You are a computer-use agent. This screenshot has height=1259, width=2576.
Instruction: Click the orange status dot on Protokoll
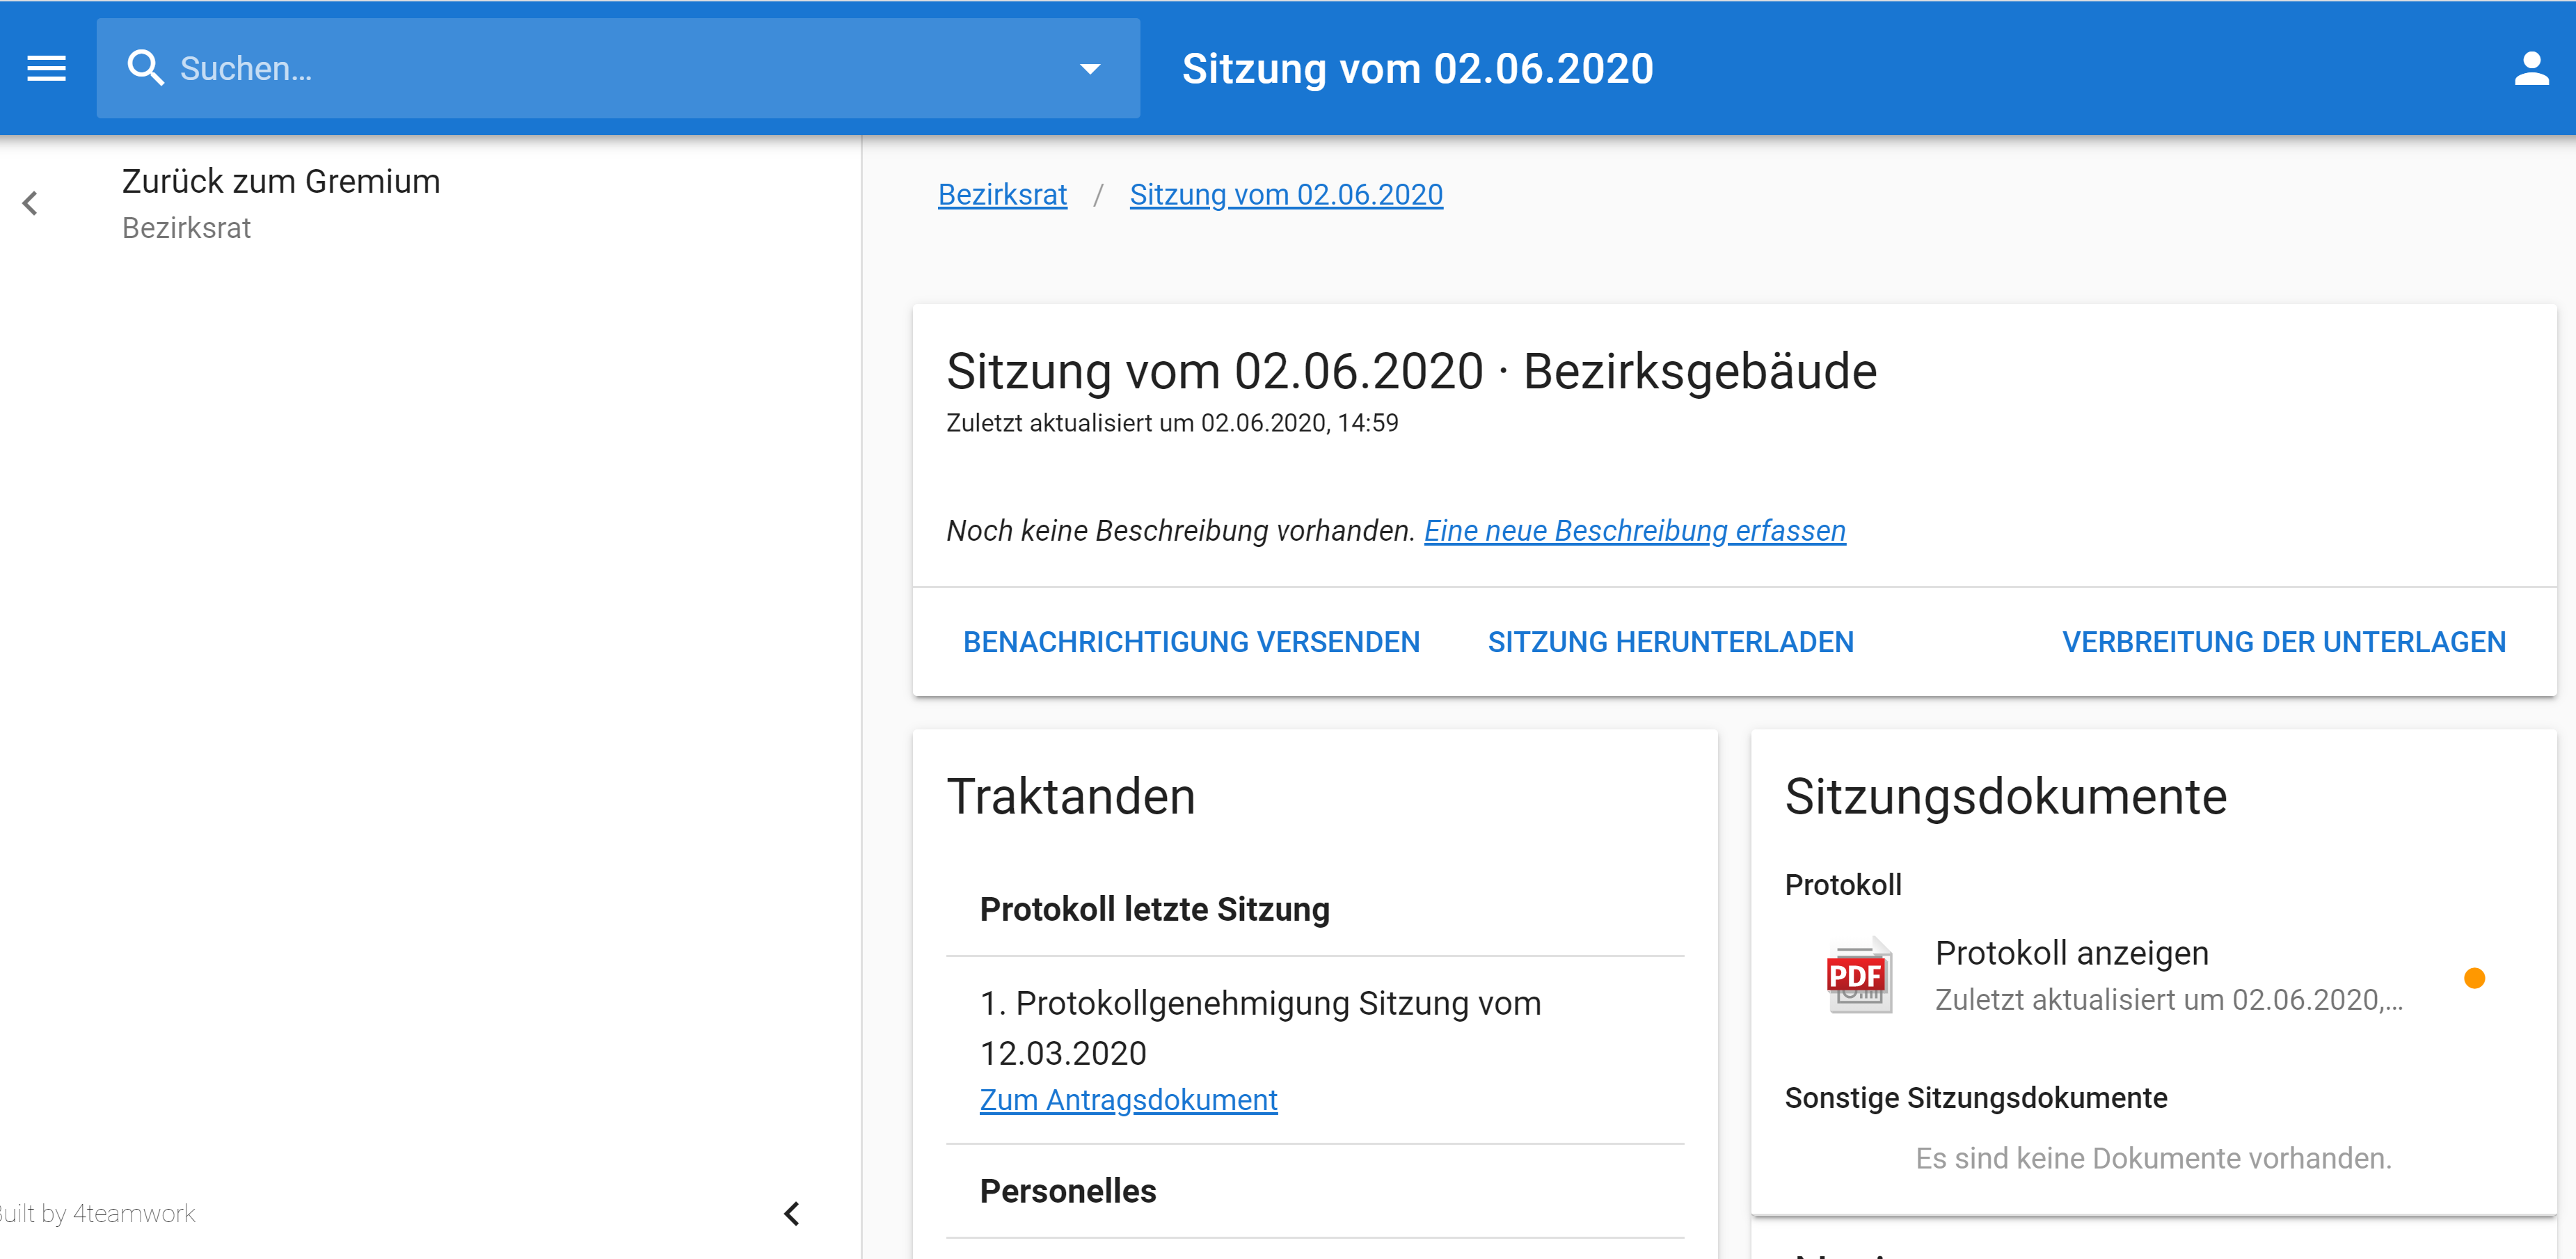[x=2474, y=977]
